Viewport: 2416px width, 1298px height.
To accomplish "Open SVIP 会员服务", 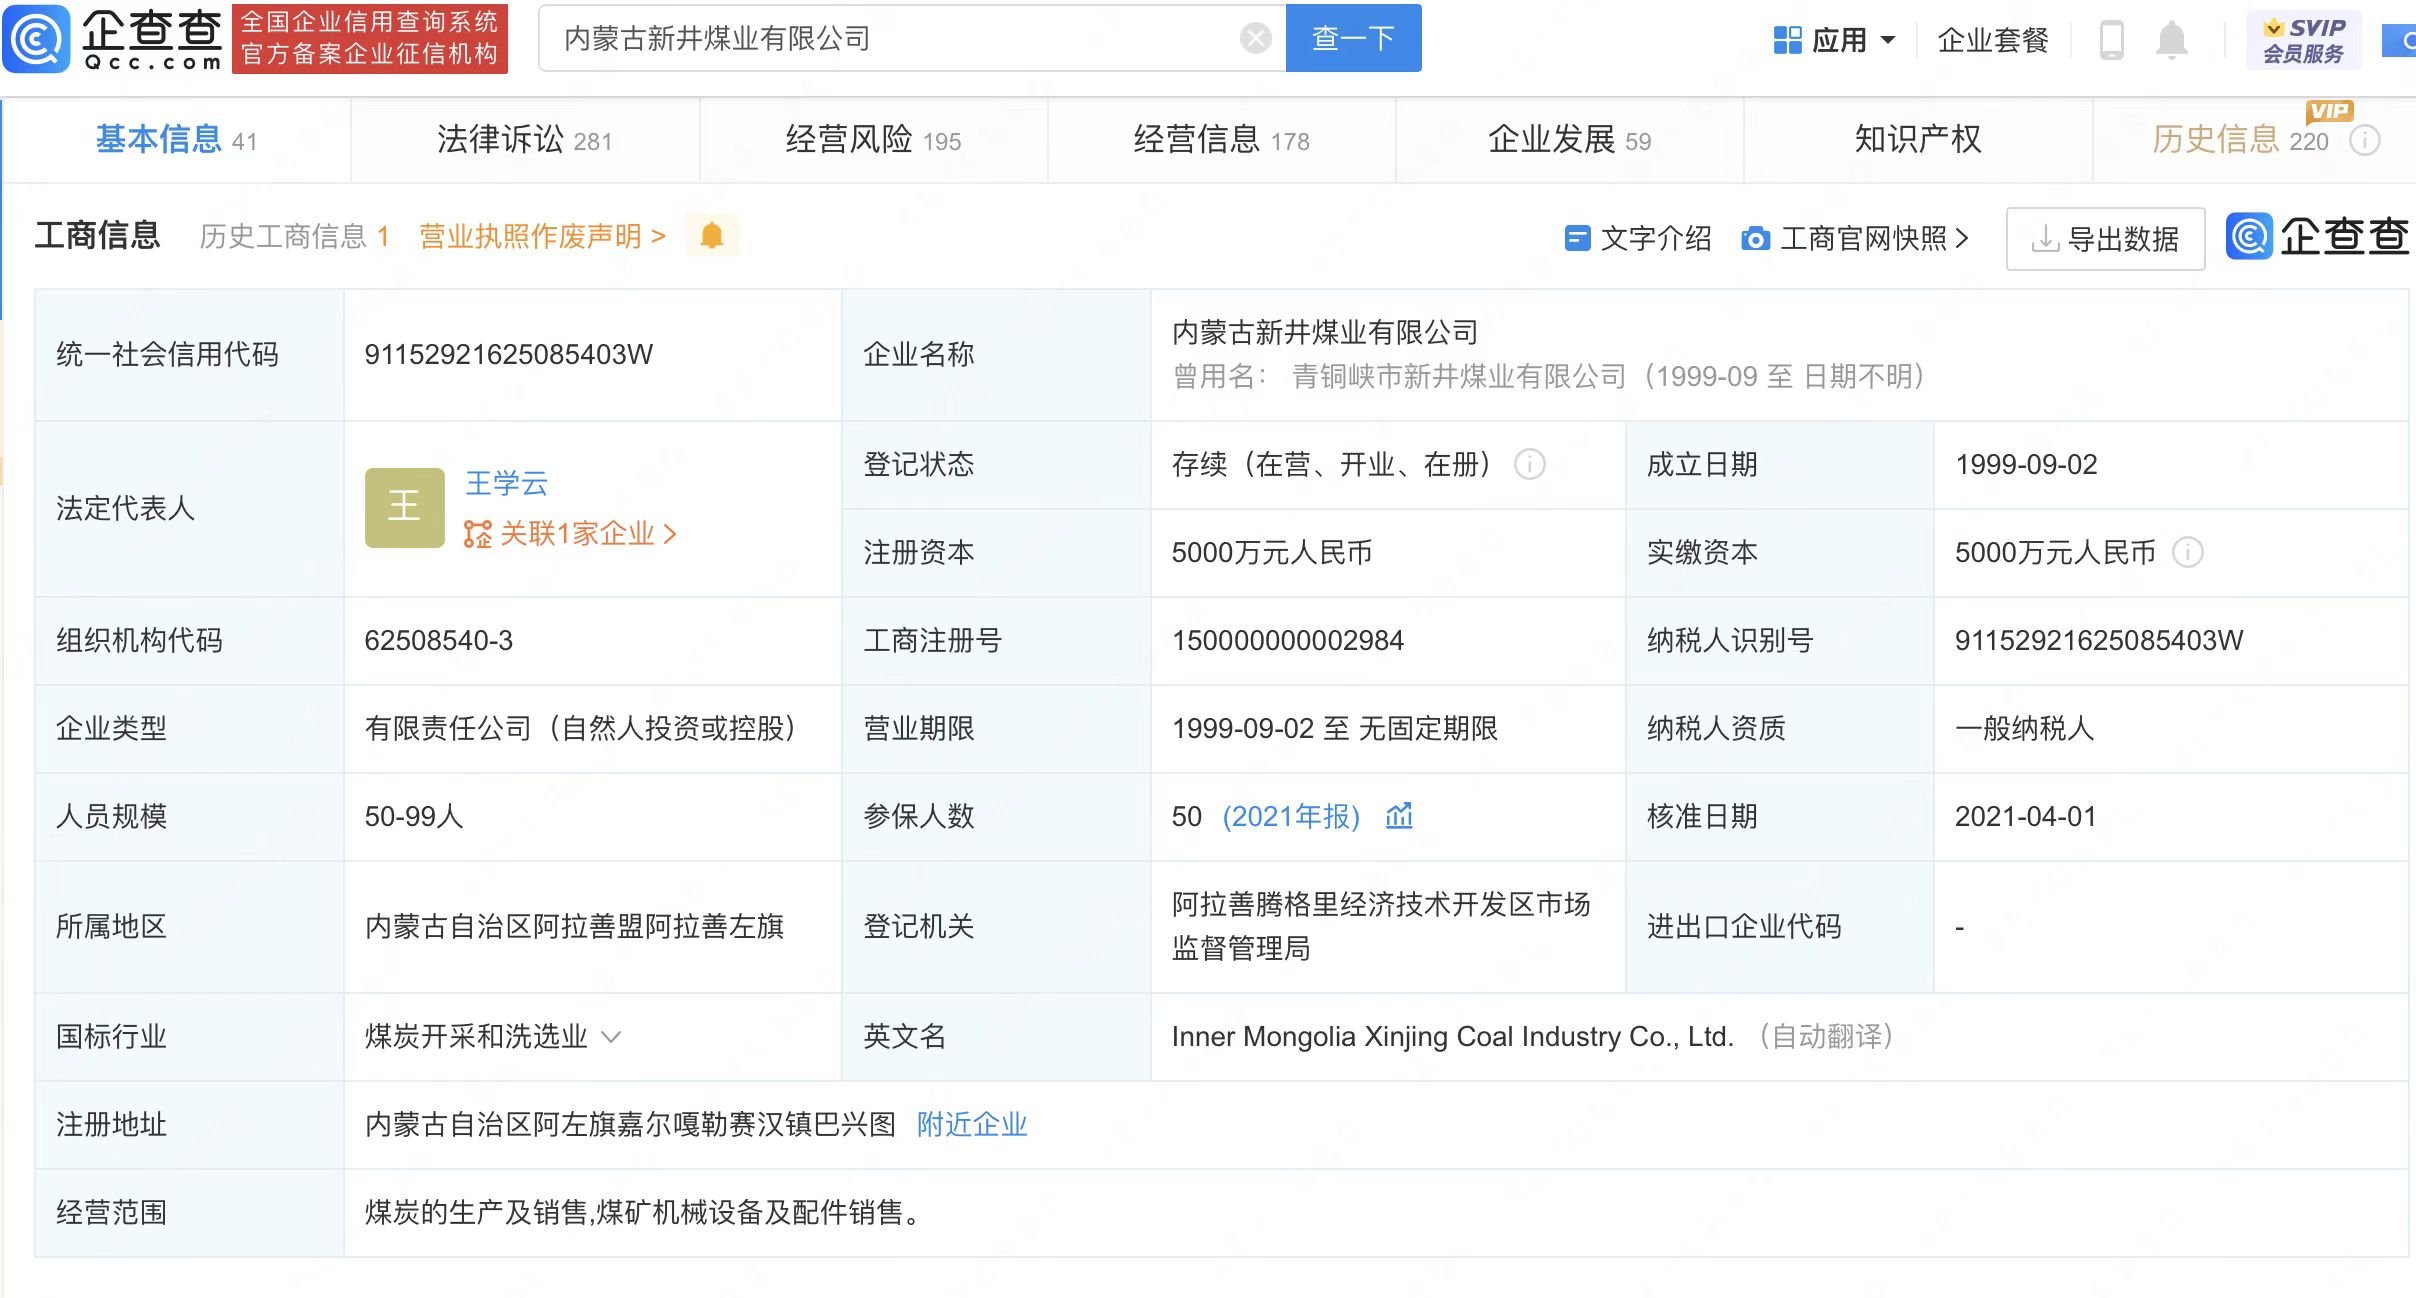I will [2303, 40].
